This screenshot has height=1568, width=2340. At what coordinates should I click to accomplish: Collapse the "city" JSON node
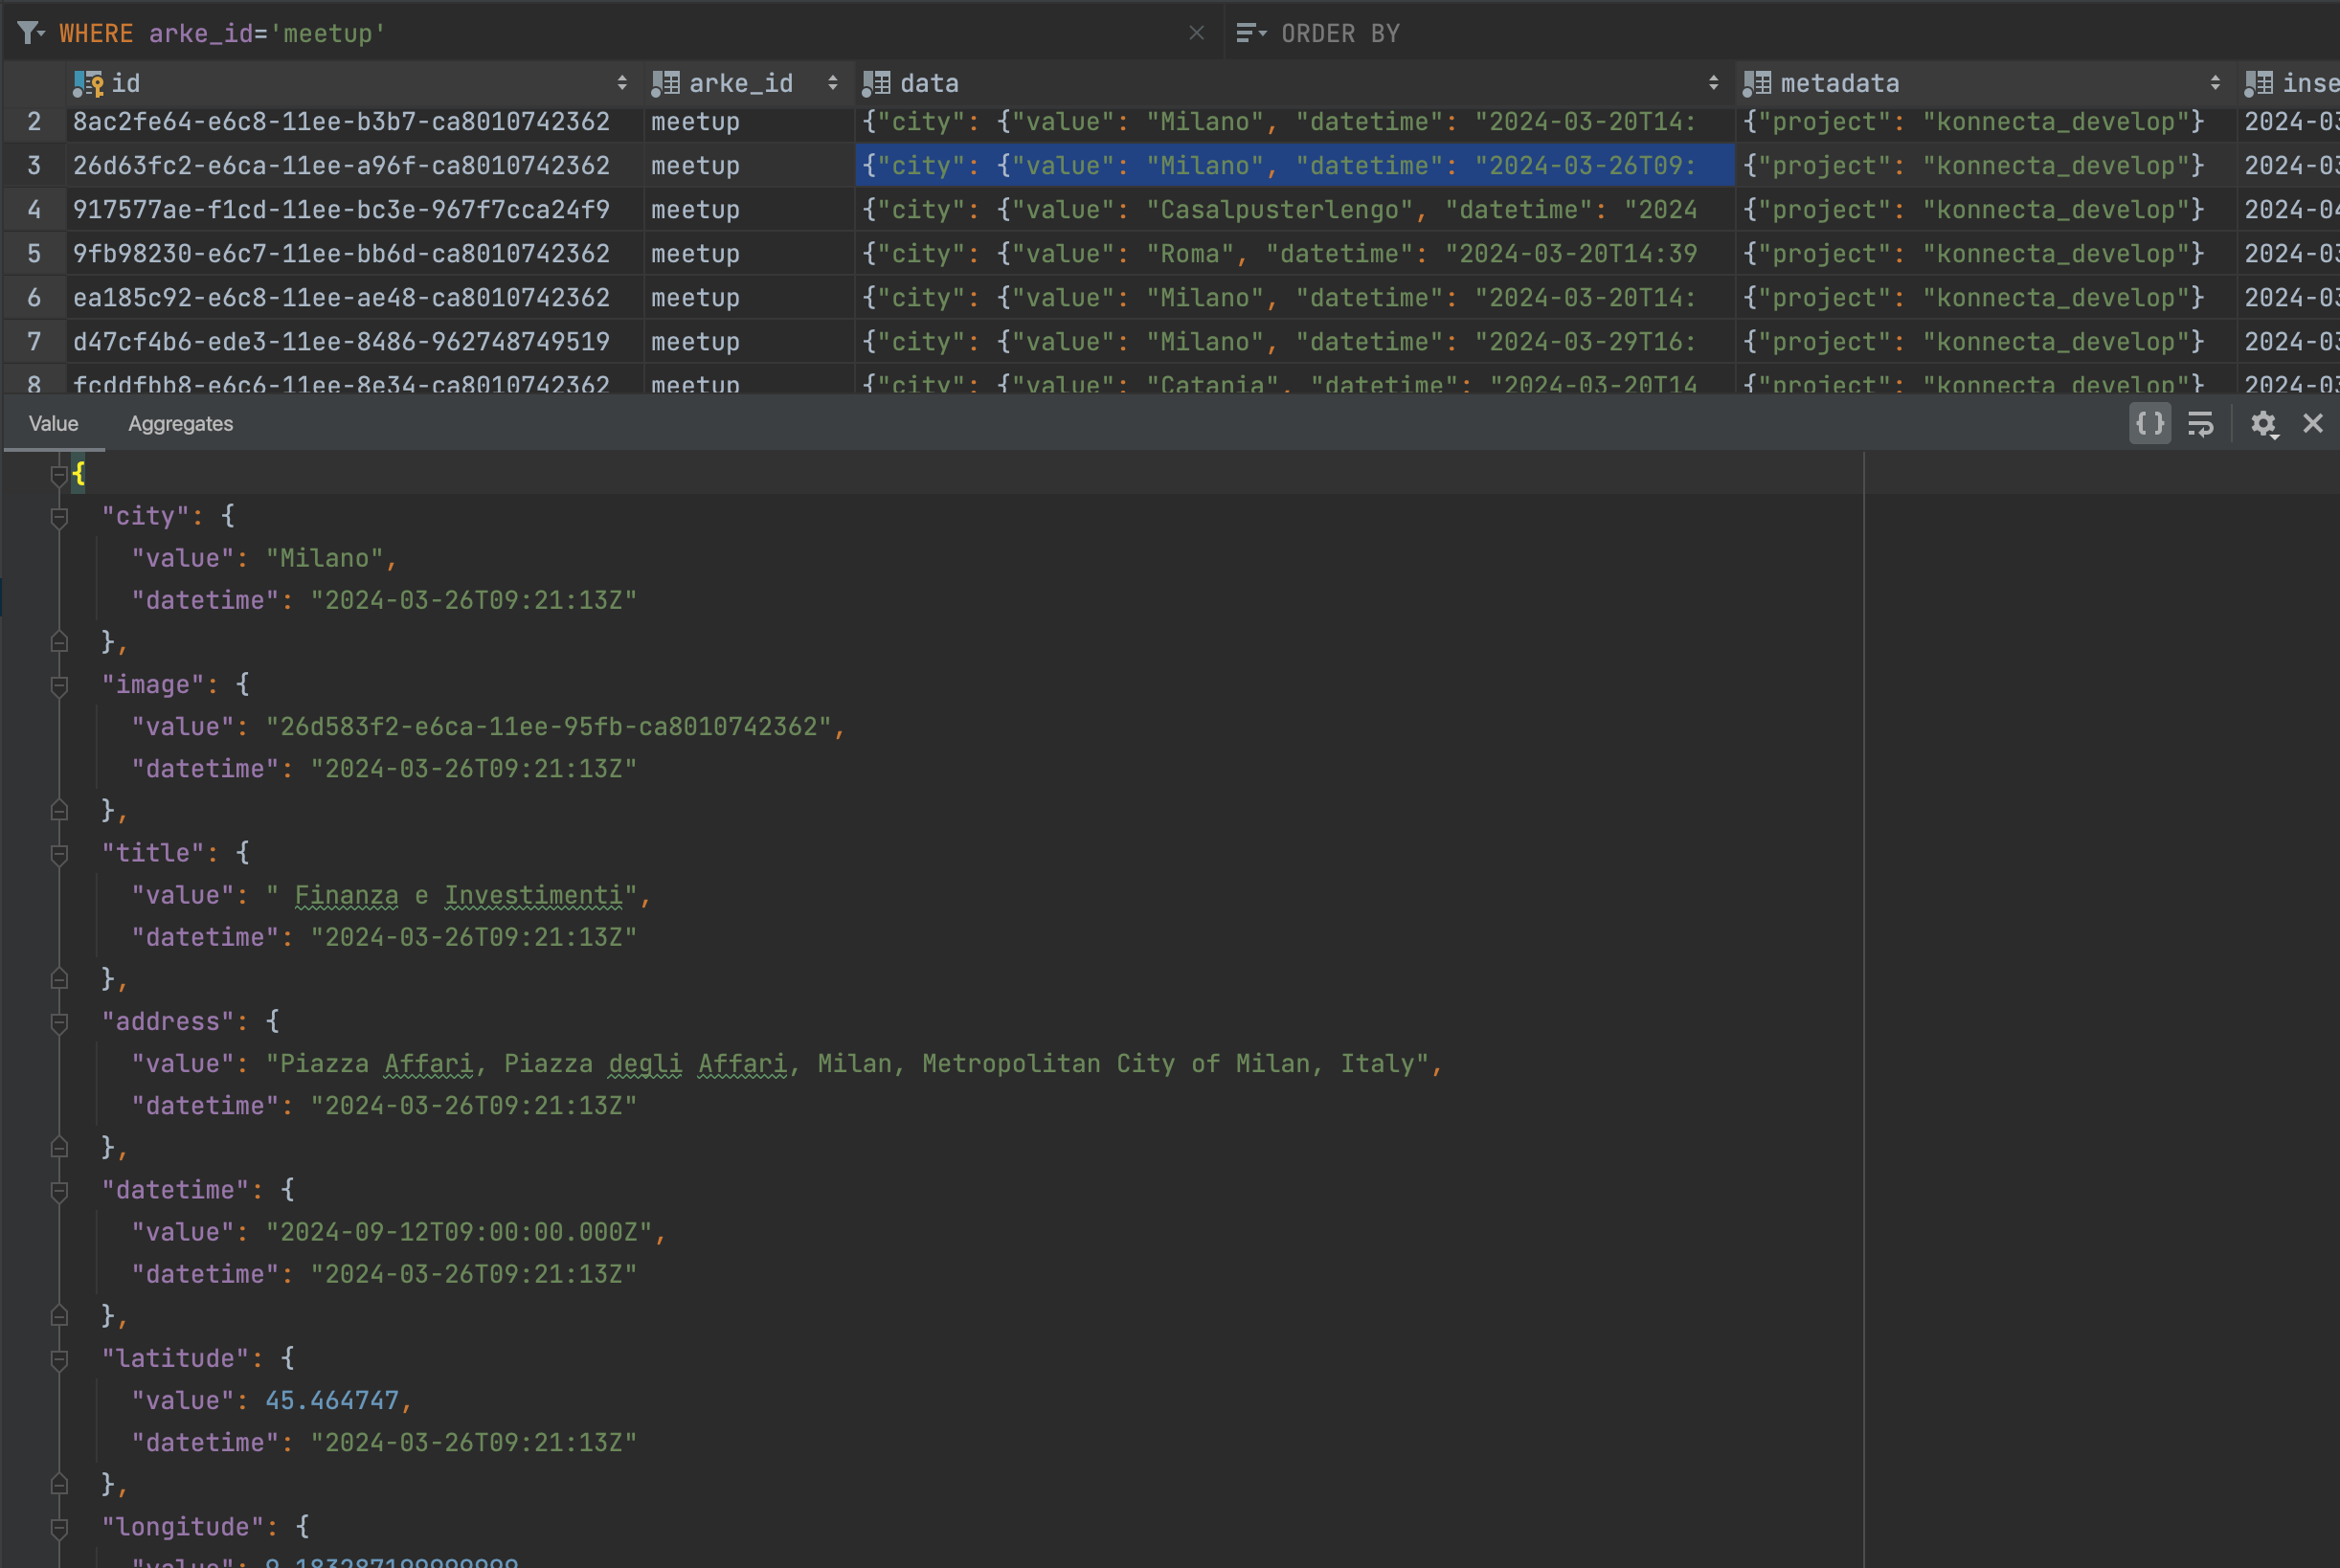pos(59,518)
